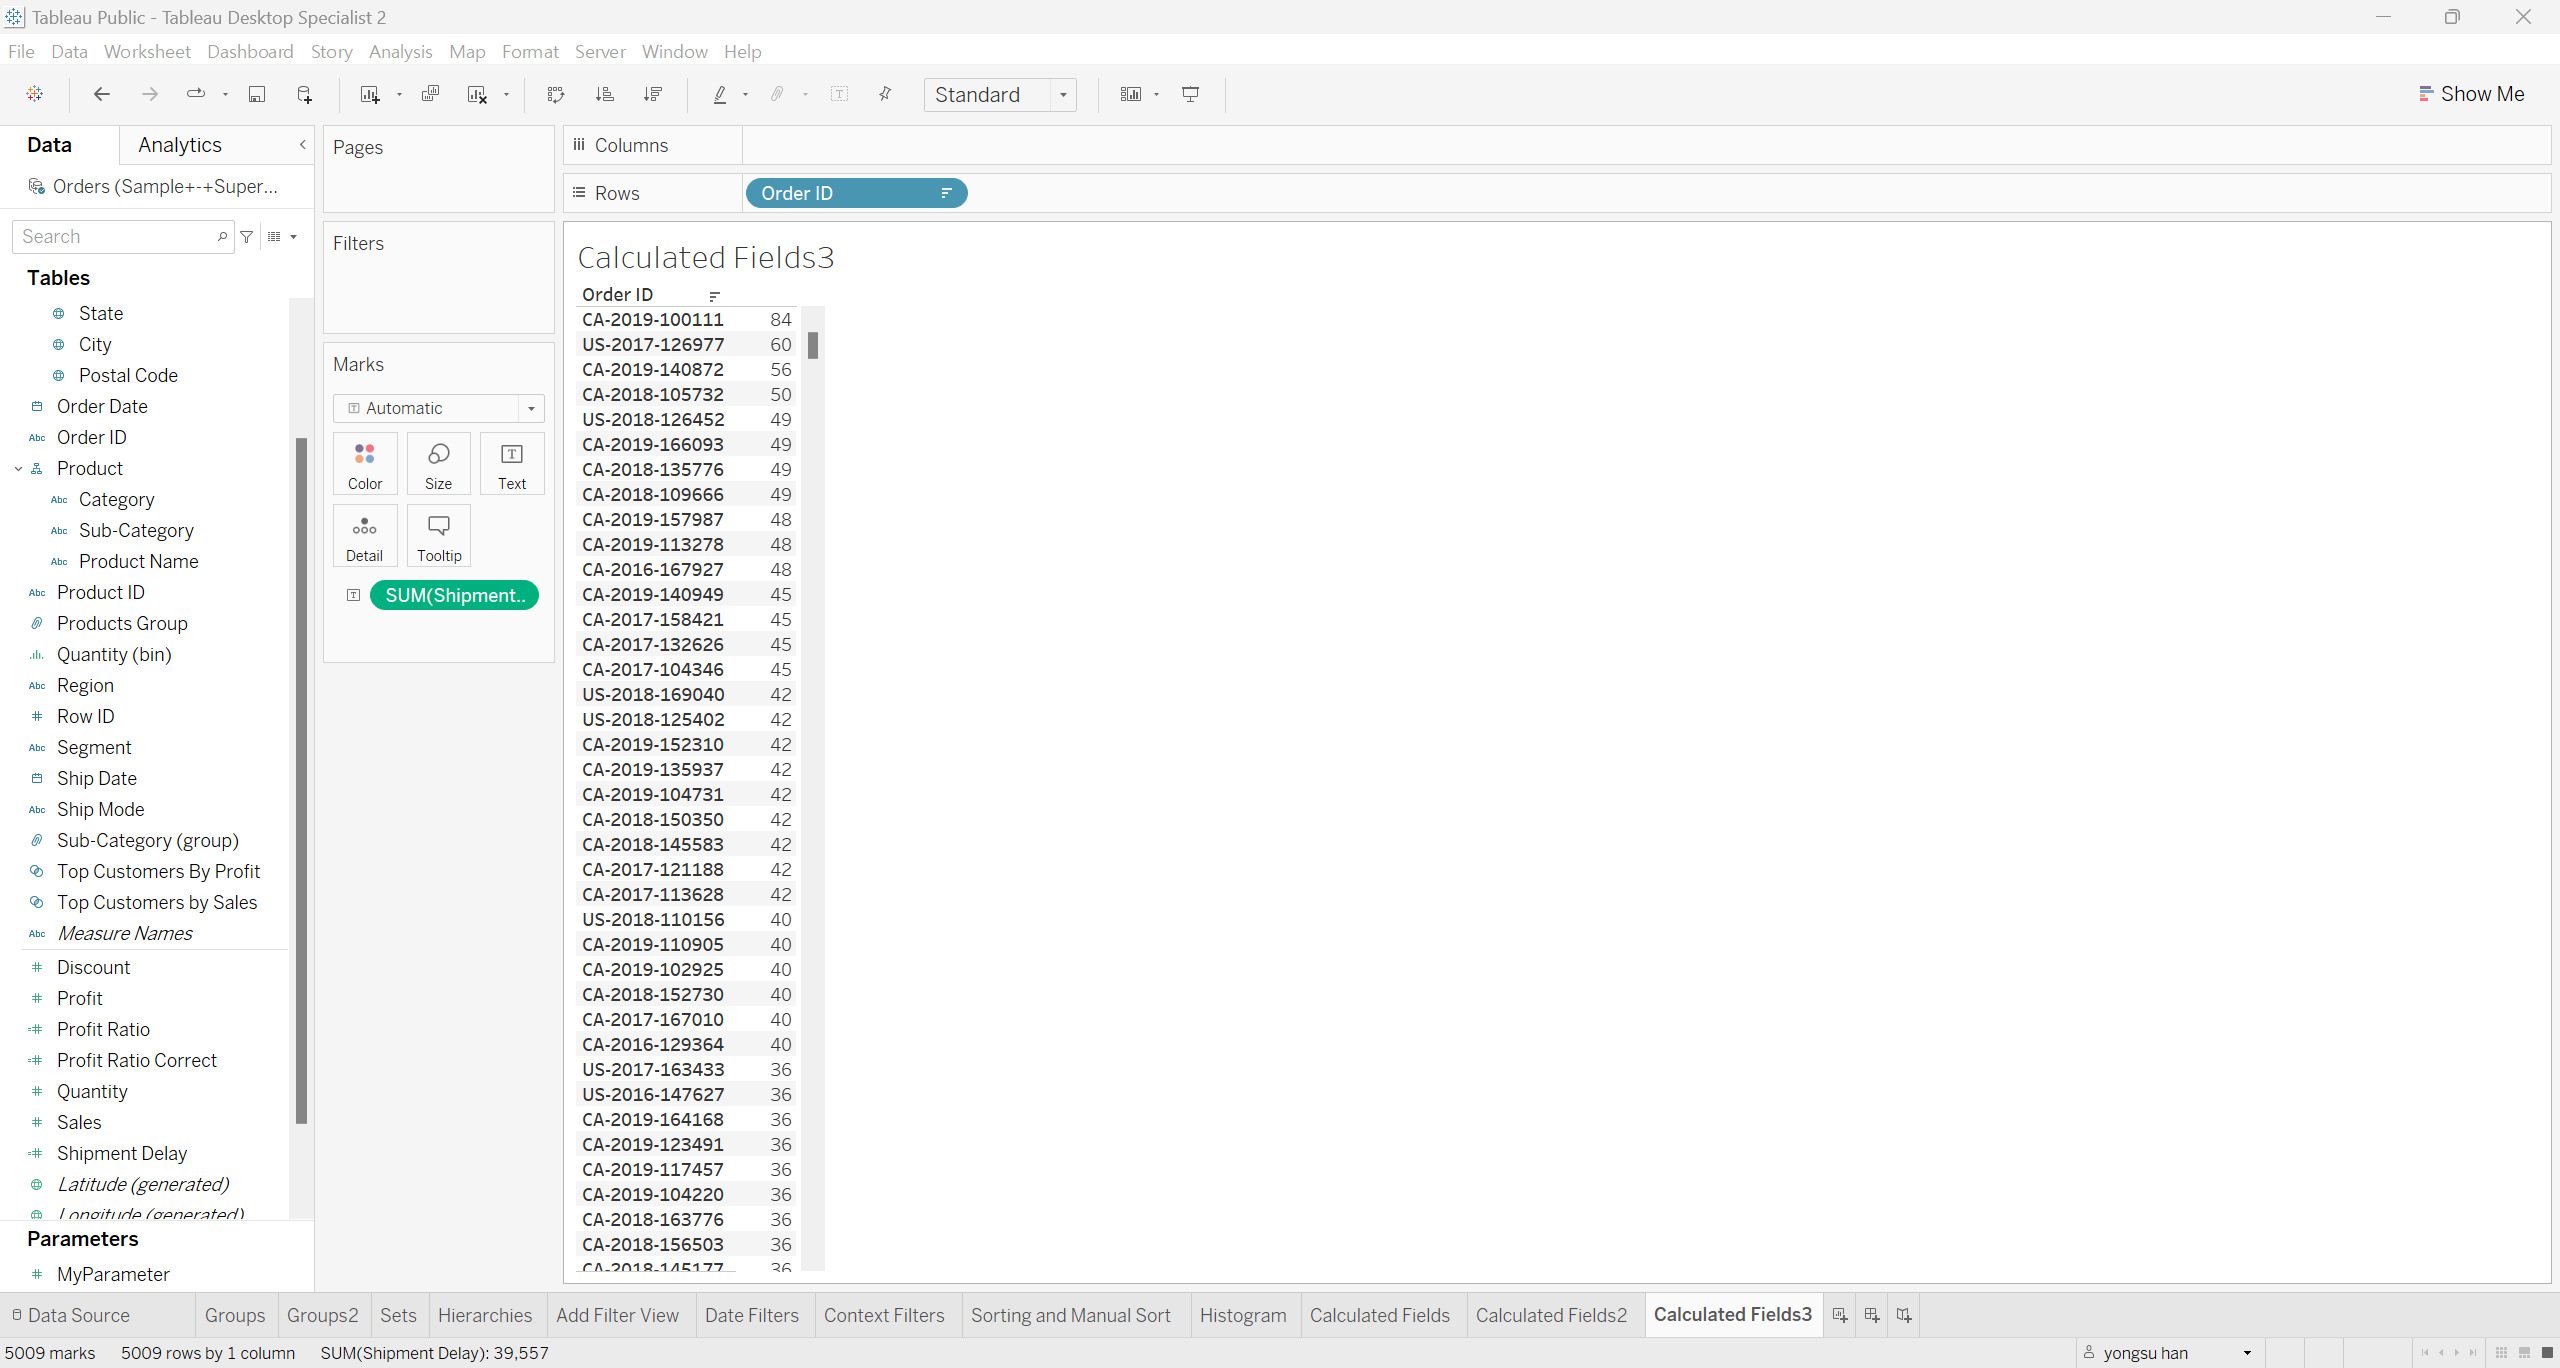Click the New Dashboard icon in the tab bar
The image size is (2560, 1368).
1872,1315
